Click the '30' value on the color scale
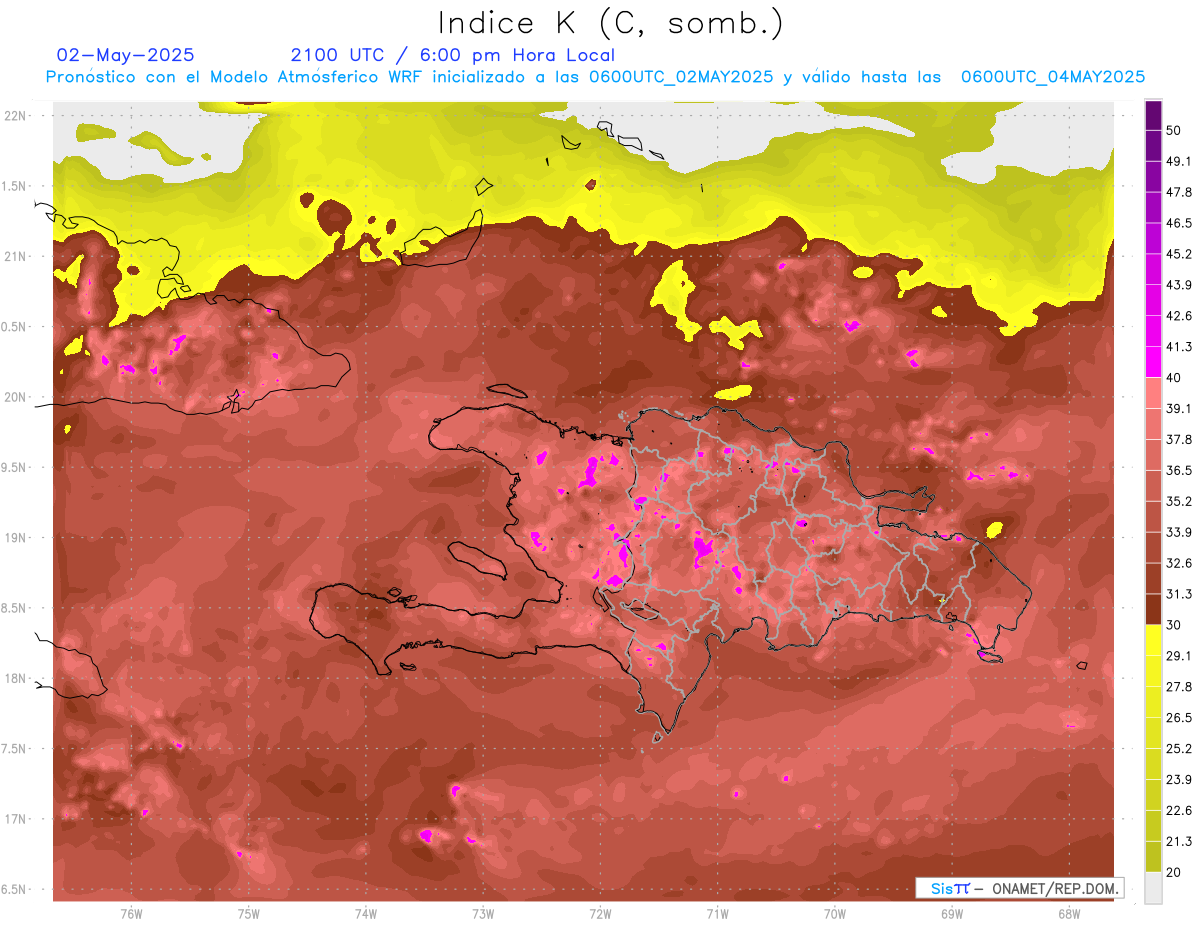Screen dimensions: 1200x927 point(1174,625)
